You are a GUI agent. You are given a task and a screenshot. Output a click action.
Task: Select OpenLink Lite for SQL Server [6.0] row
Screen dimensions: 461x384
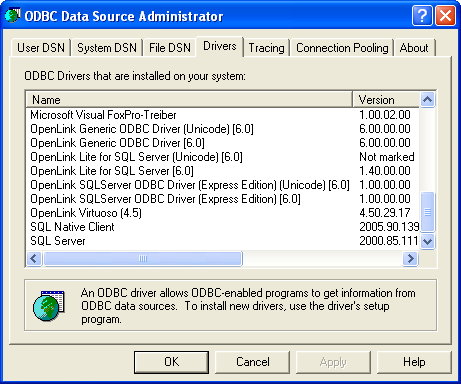click(x=112, y=171)
